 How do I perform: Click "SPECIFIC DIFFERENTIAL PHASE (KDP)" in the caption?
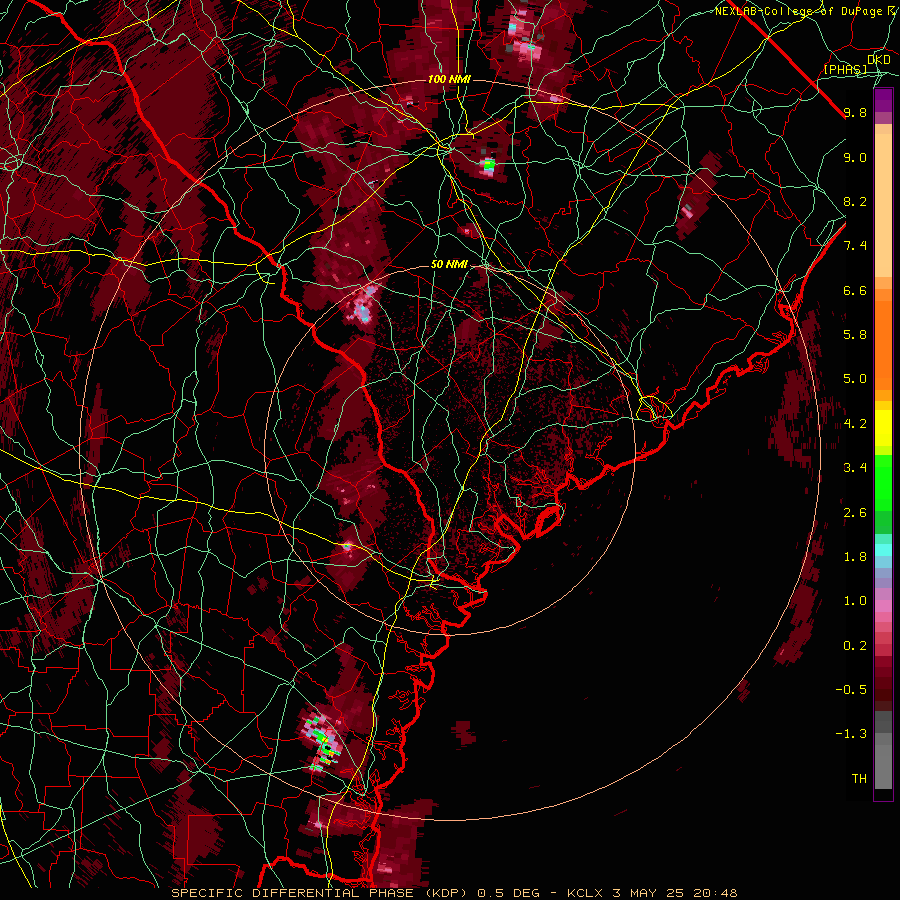coord(320,893)
